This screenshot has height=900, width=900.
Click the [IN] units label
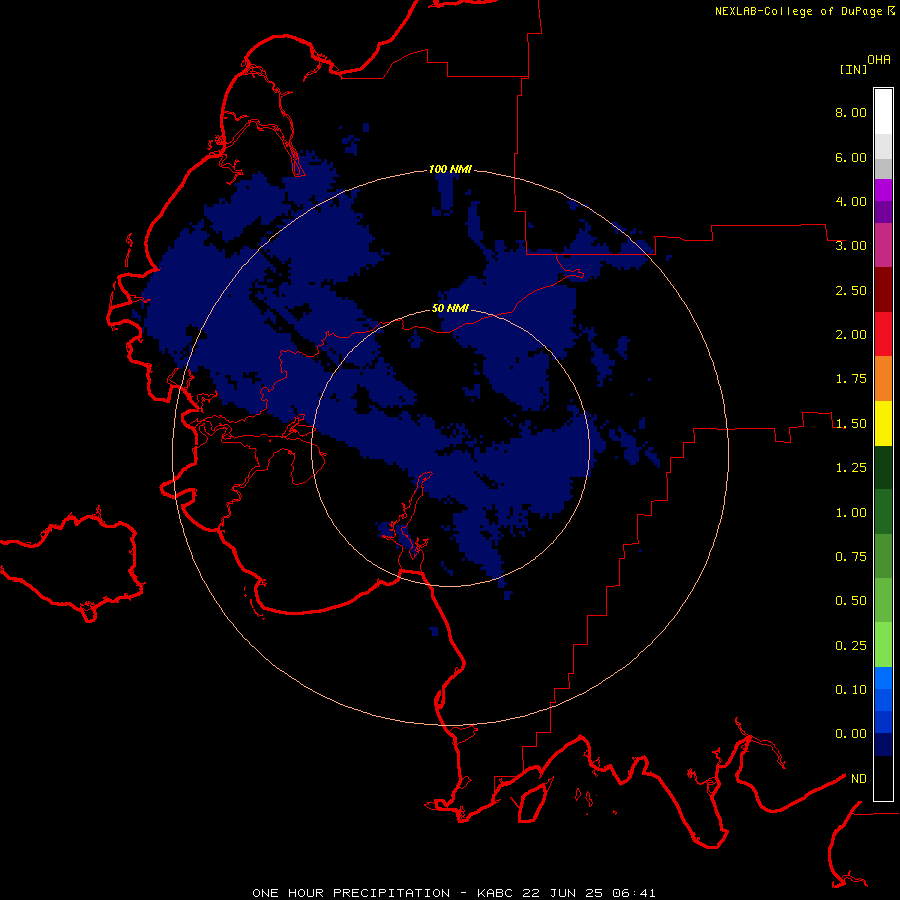(x=853, y=69)
